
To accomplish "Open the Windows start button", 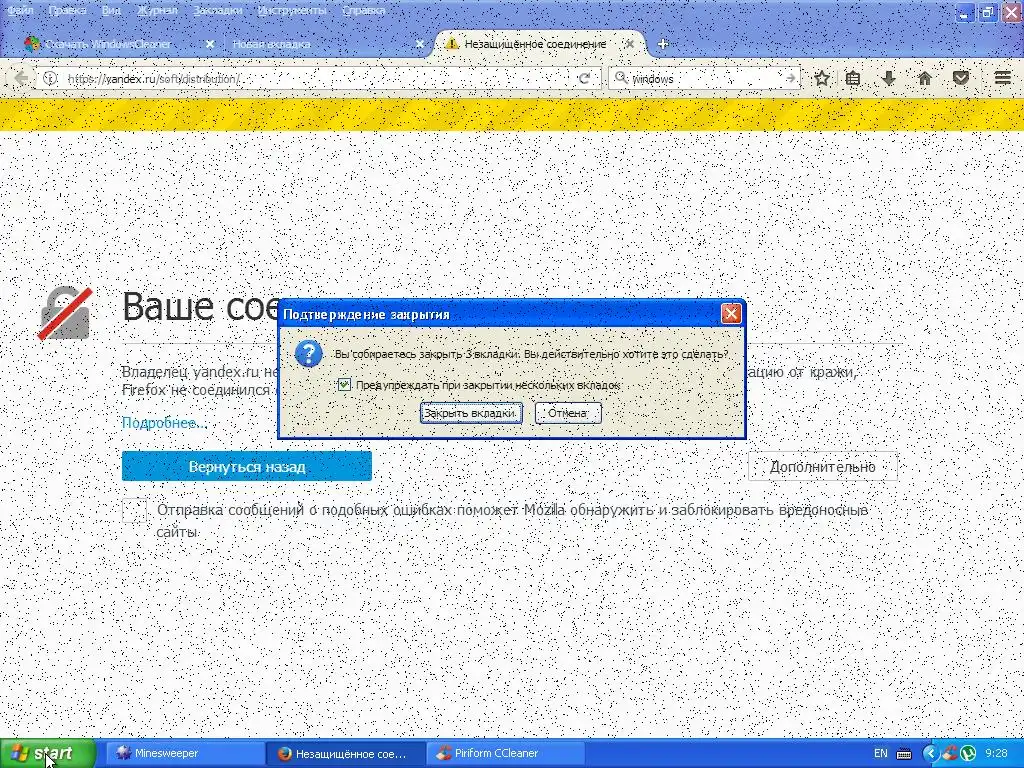I will [x=48, y=754].
